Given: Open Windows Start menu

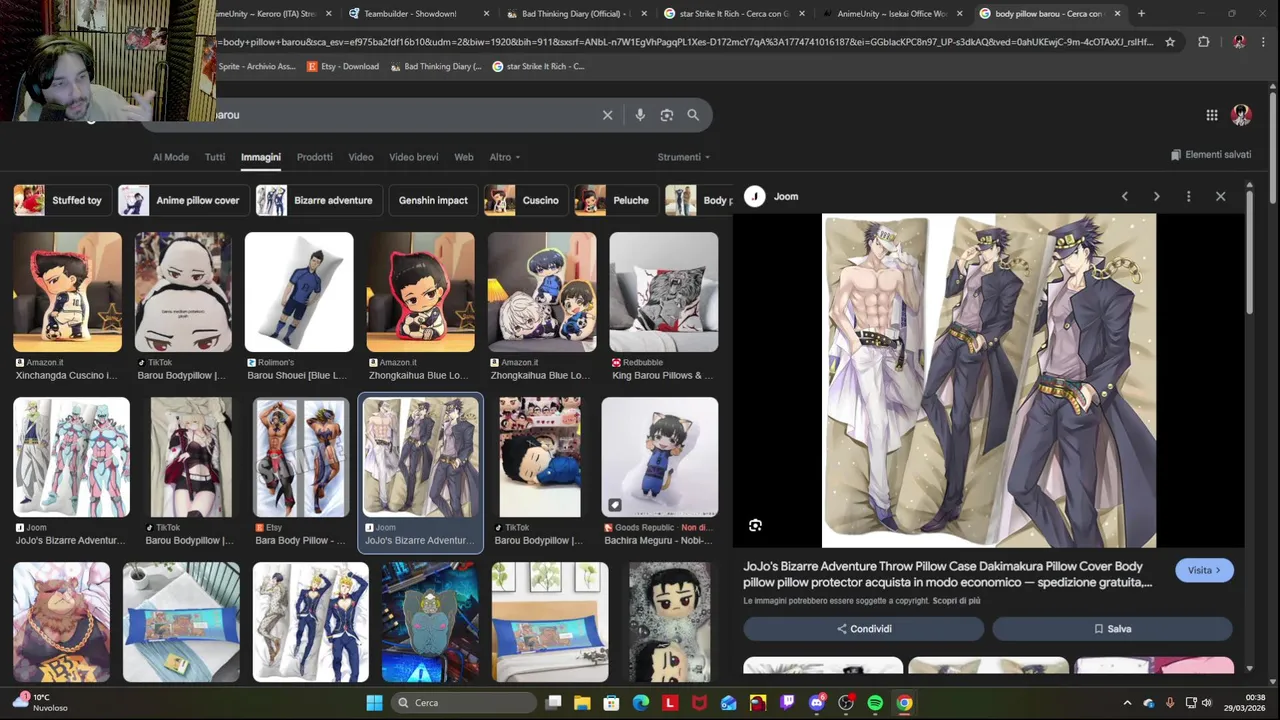Looking at the screenshot, I should (x=374, y=703).
